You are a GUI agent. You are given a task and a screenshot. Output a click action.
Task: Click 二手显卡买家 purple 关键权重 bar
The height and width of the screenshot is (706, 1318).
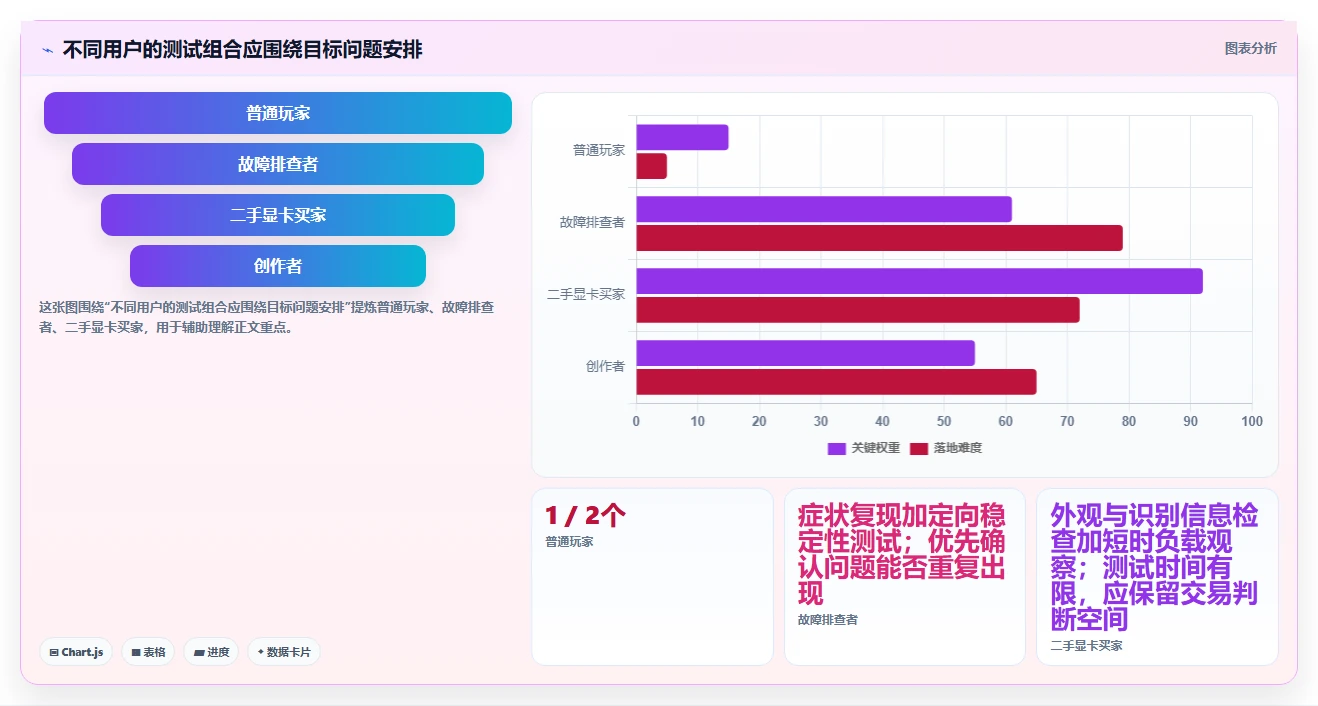point(919,281)
